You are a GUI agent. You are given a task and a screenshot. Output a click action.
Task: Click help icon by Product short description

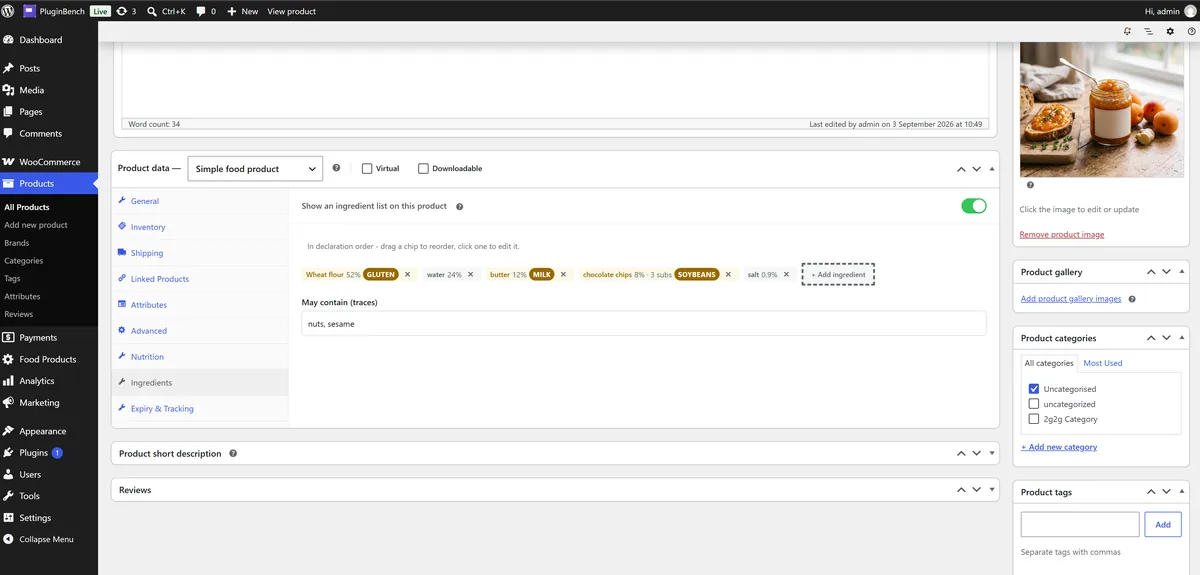click(233, 453)
